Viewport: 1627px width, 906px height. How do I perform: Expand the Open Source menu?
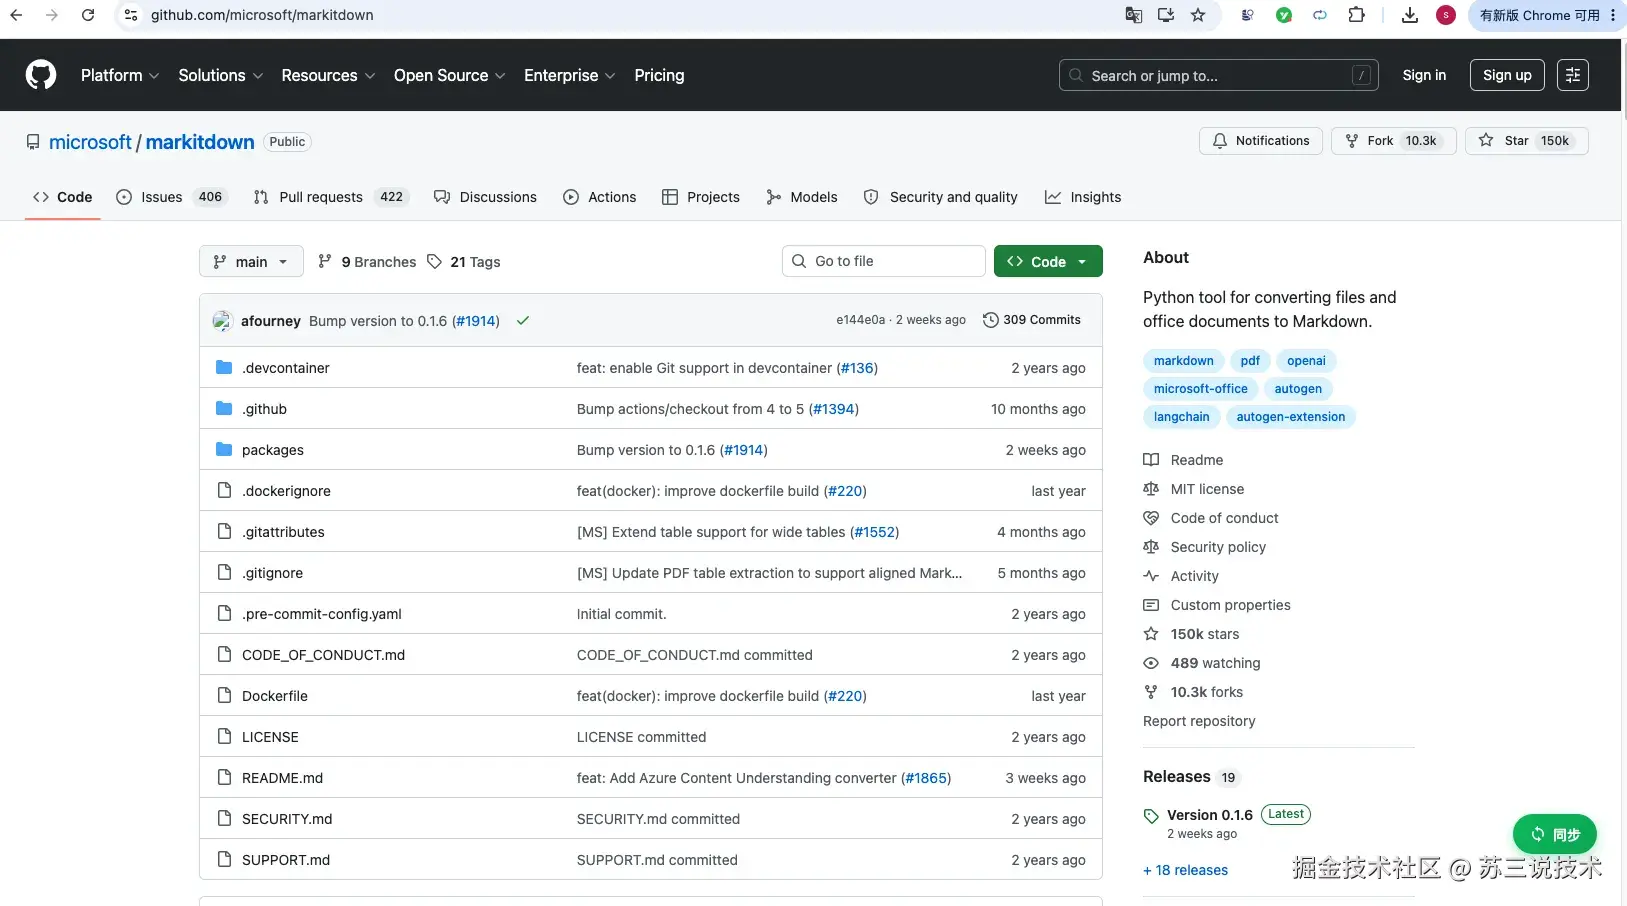[x=450, y=75]
